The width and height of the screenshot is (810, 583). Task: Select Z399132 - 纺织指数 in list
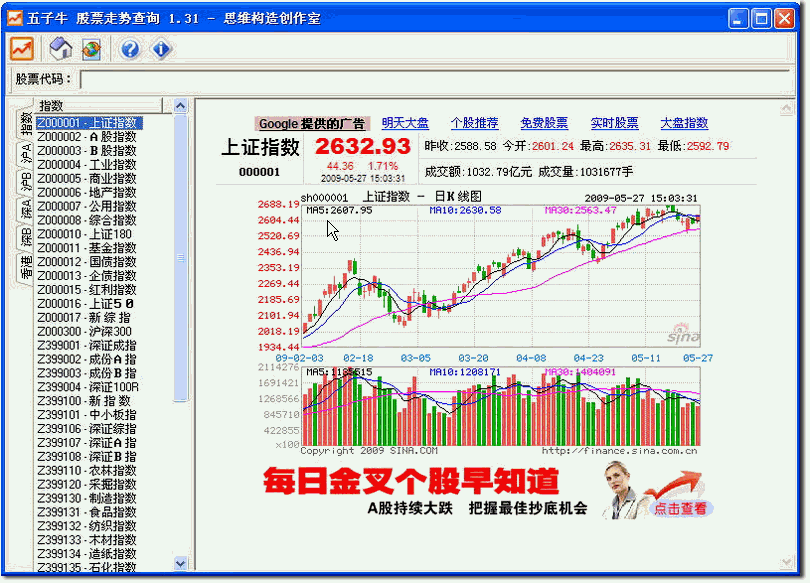click(87, 527)
